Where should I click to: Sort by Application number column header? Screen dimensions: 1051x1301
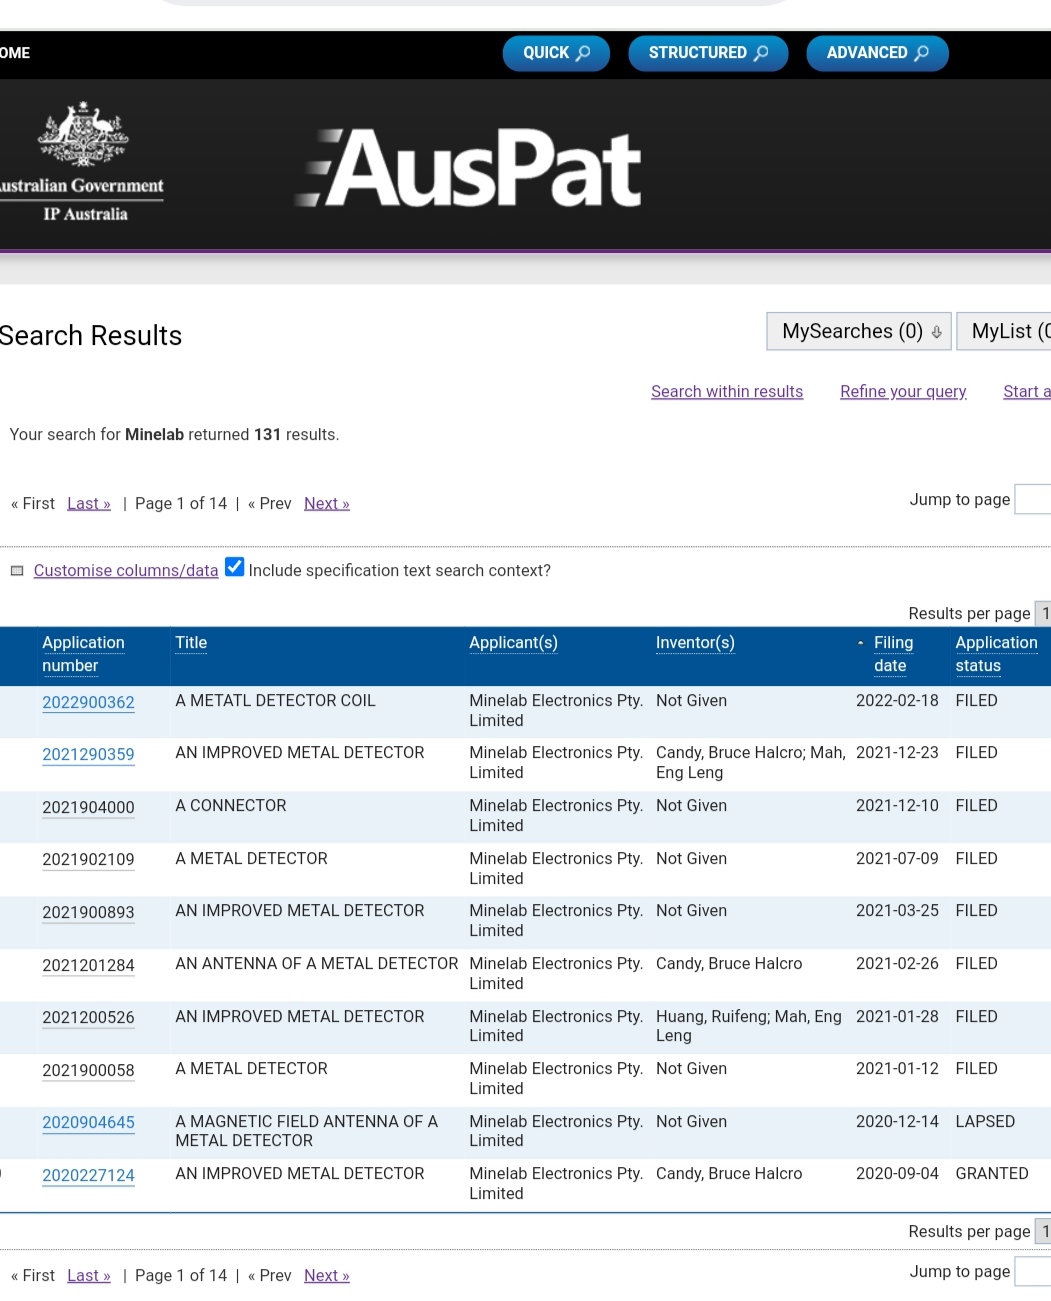(x=83, y=654)
